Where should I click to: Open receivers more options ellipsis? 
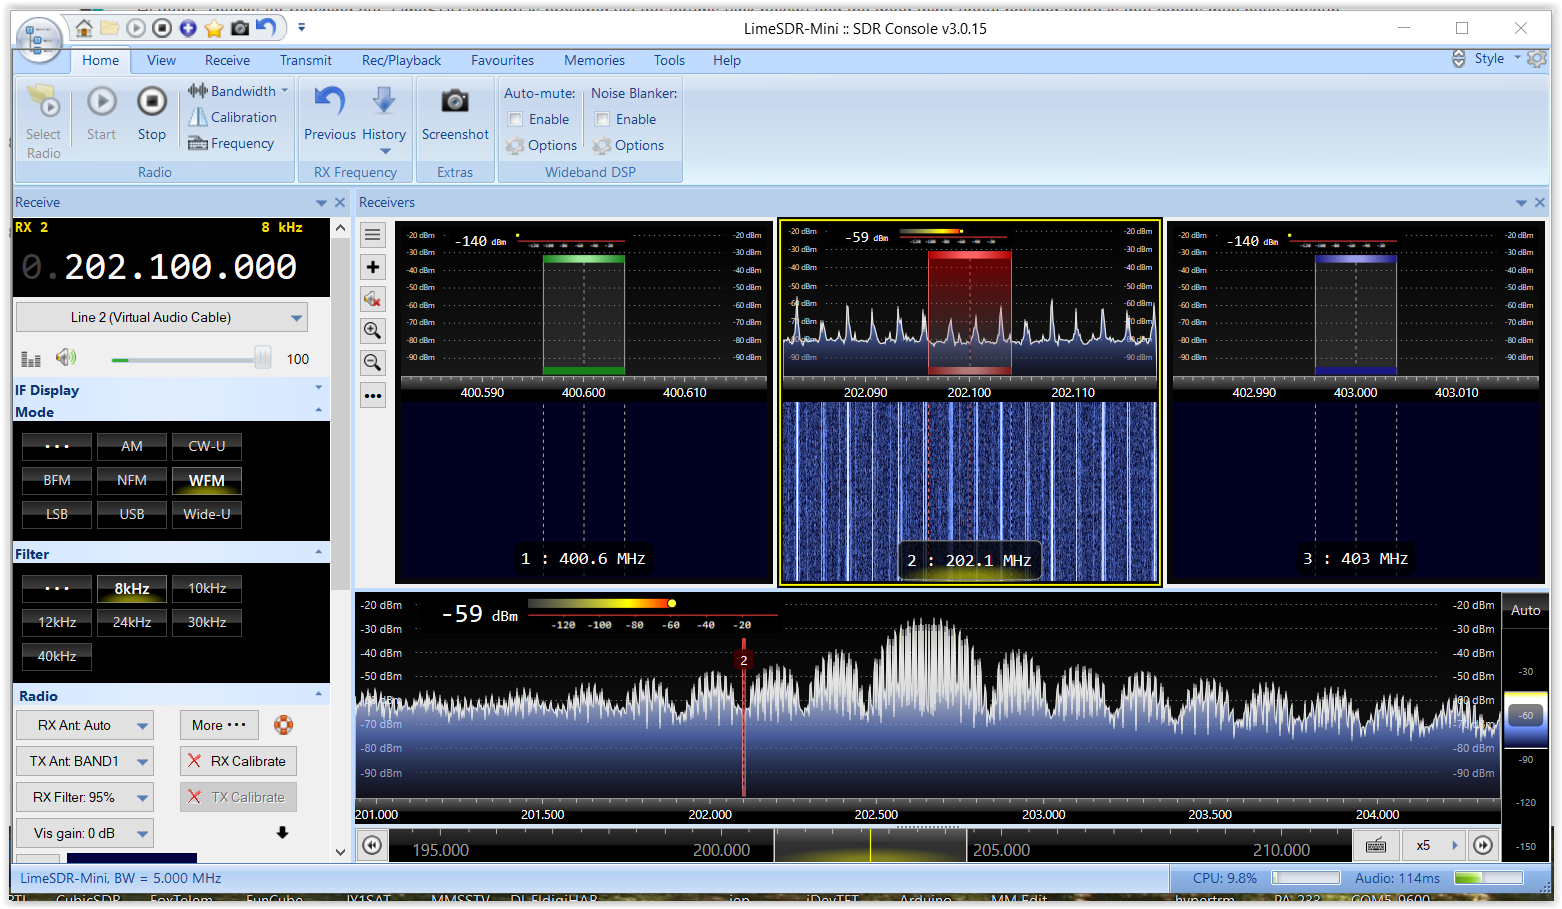(373, 395)
